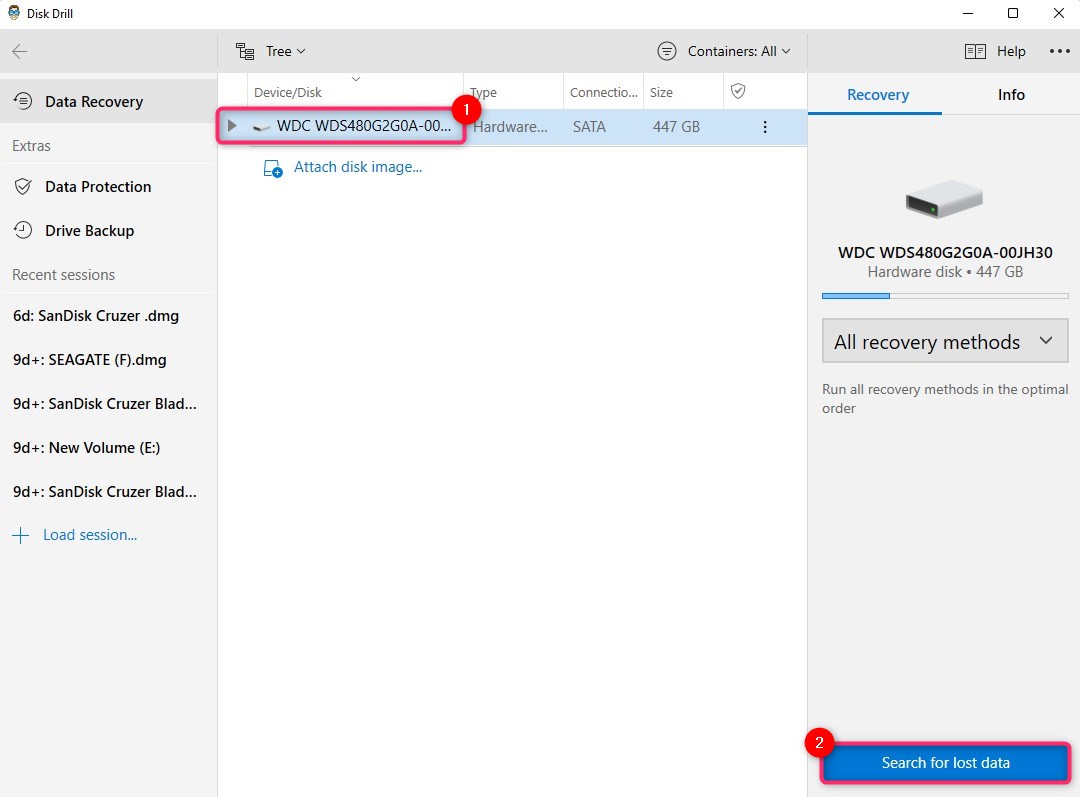Open Data Protection section

109,187
